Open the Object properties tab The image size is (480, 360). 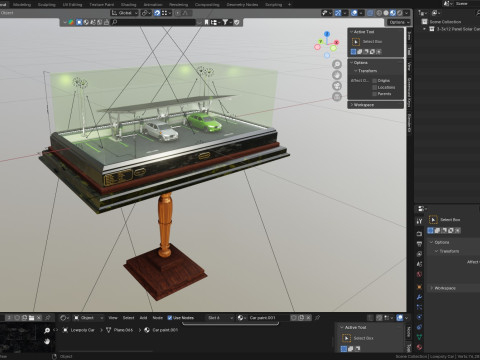click(419, 287)
